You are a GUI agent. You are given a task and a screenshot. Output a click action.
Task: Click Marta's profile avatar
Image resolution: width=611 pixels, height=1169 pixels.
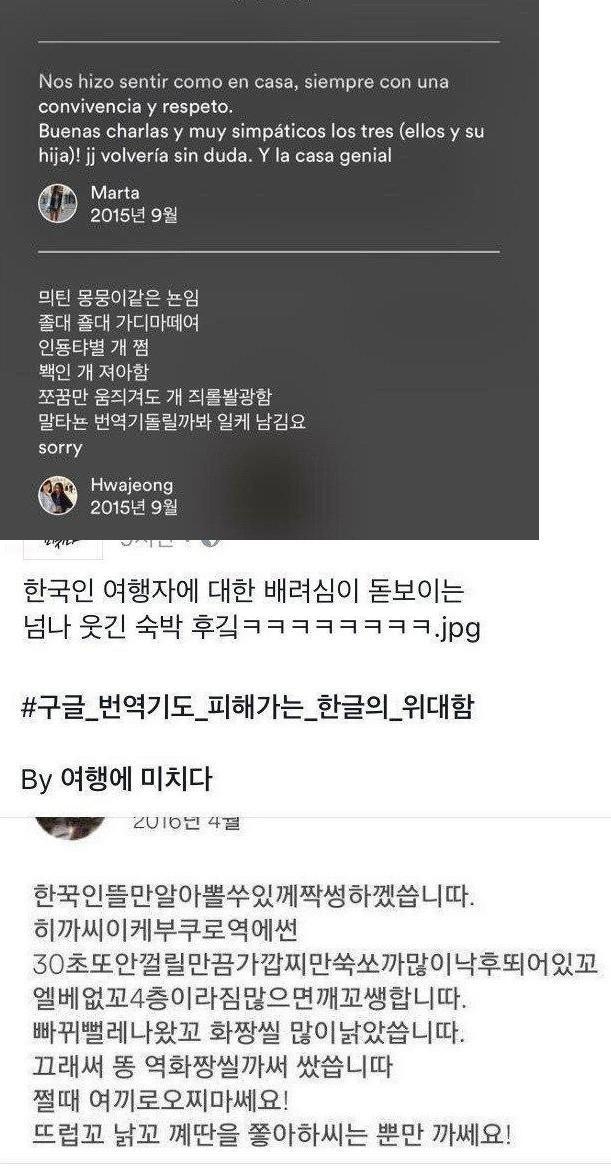pyautogui.click(x=57, y=204)
